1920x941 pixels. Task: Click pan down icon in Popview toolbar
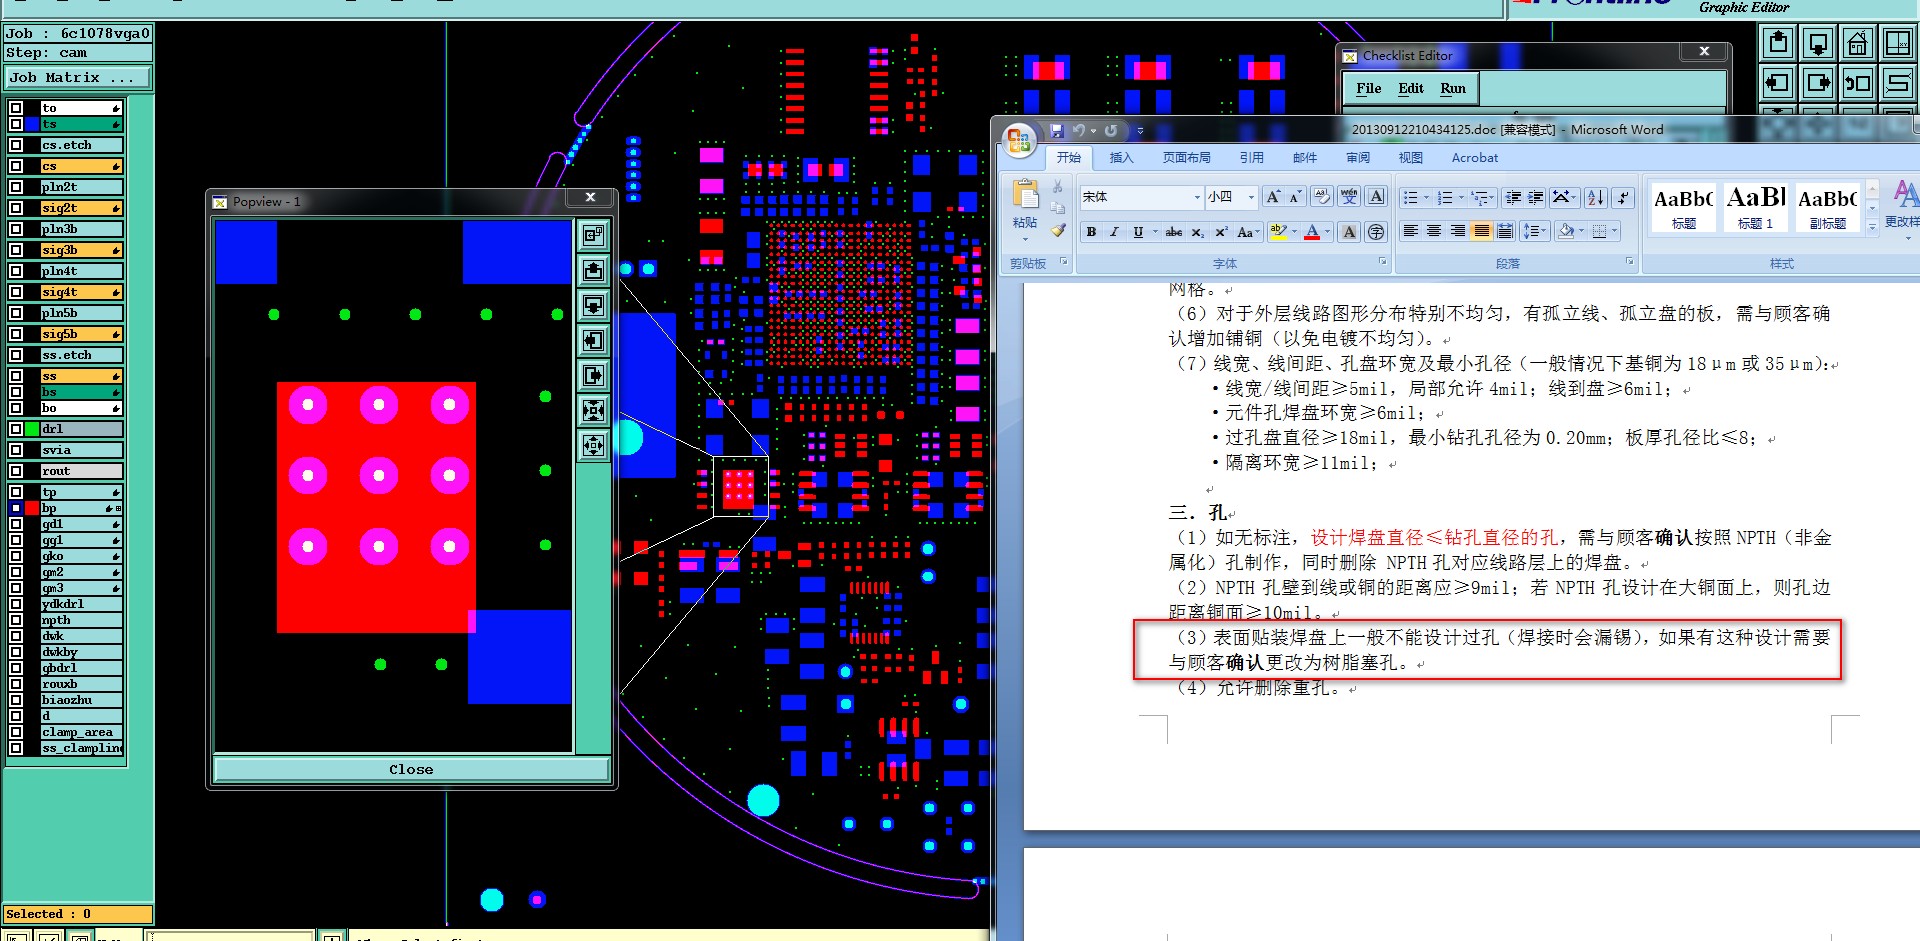pyautogui.click(x=594, y=305)
